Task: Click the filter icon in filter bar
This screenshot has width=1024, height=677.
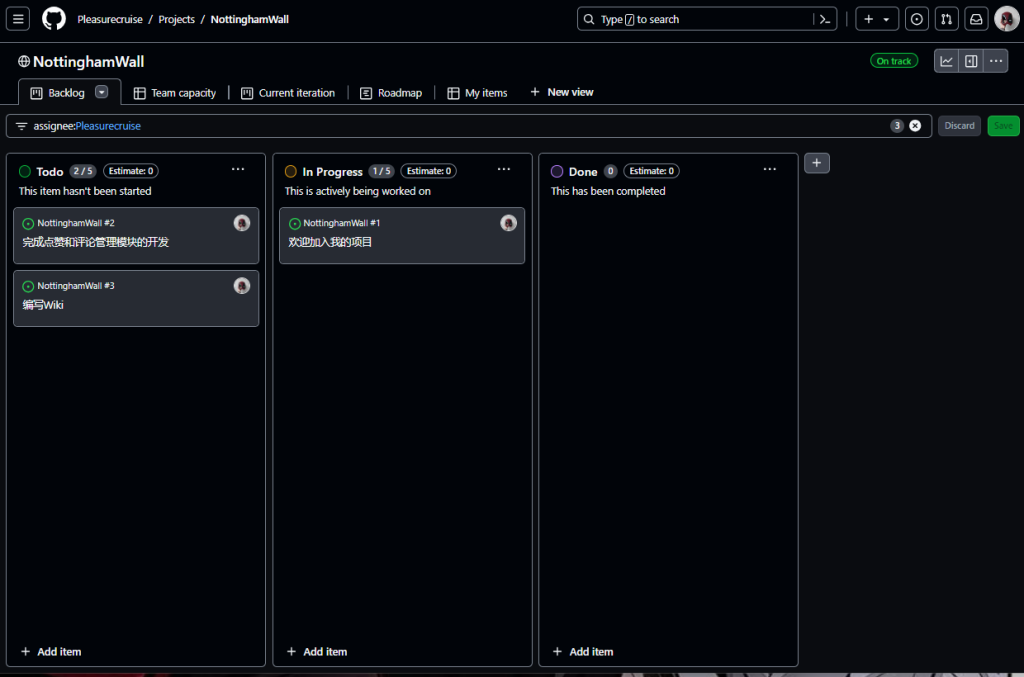Action: tap(22, 126)
